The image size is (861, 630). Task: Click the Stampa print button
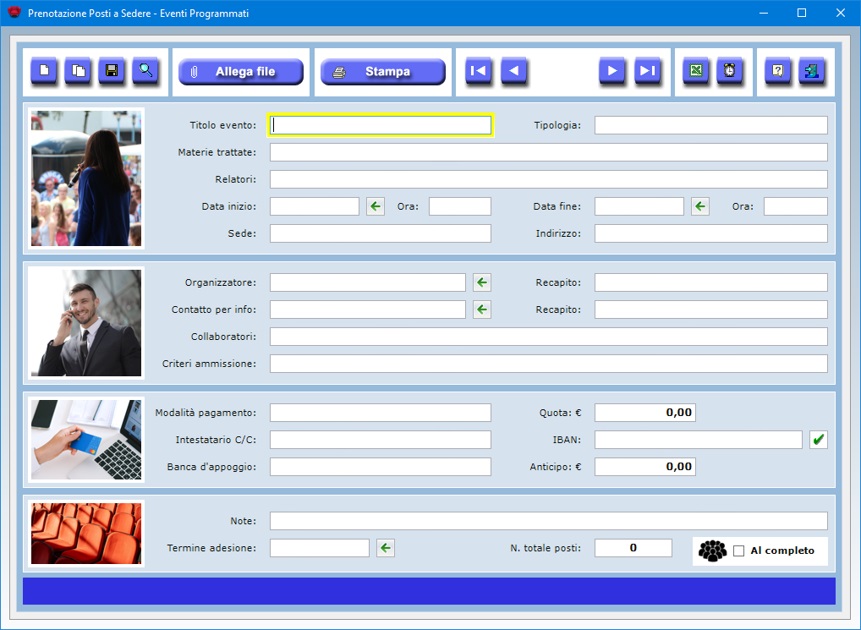click(x=383, y=71)
